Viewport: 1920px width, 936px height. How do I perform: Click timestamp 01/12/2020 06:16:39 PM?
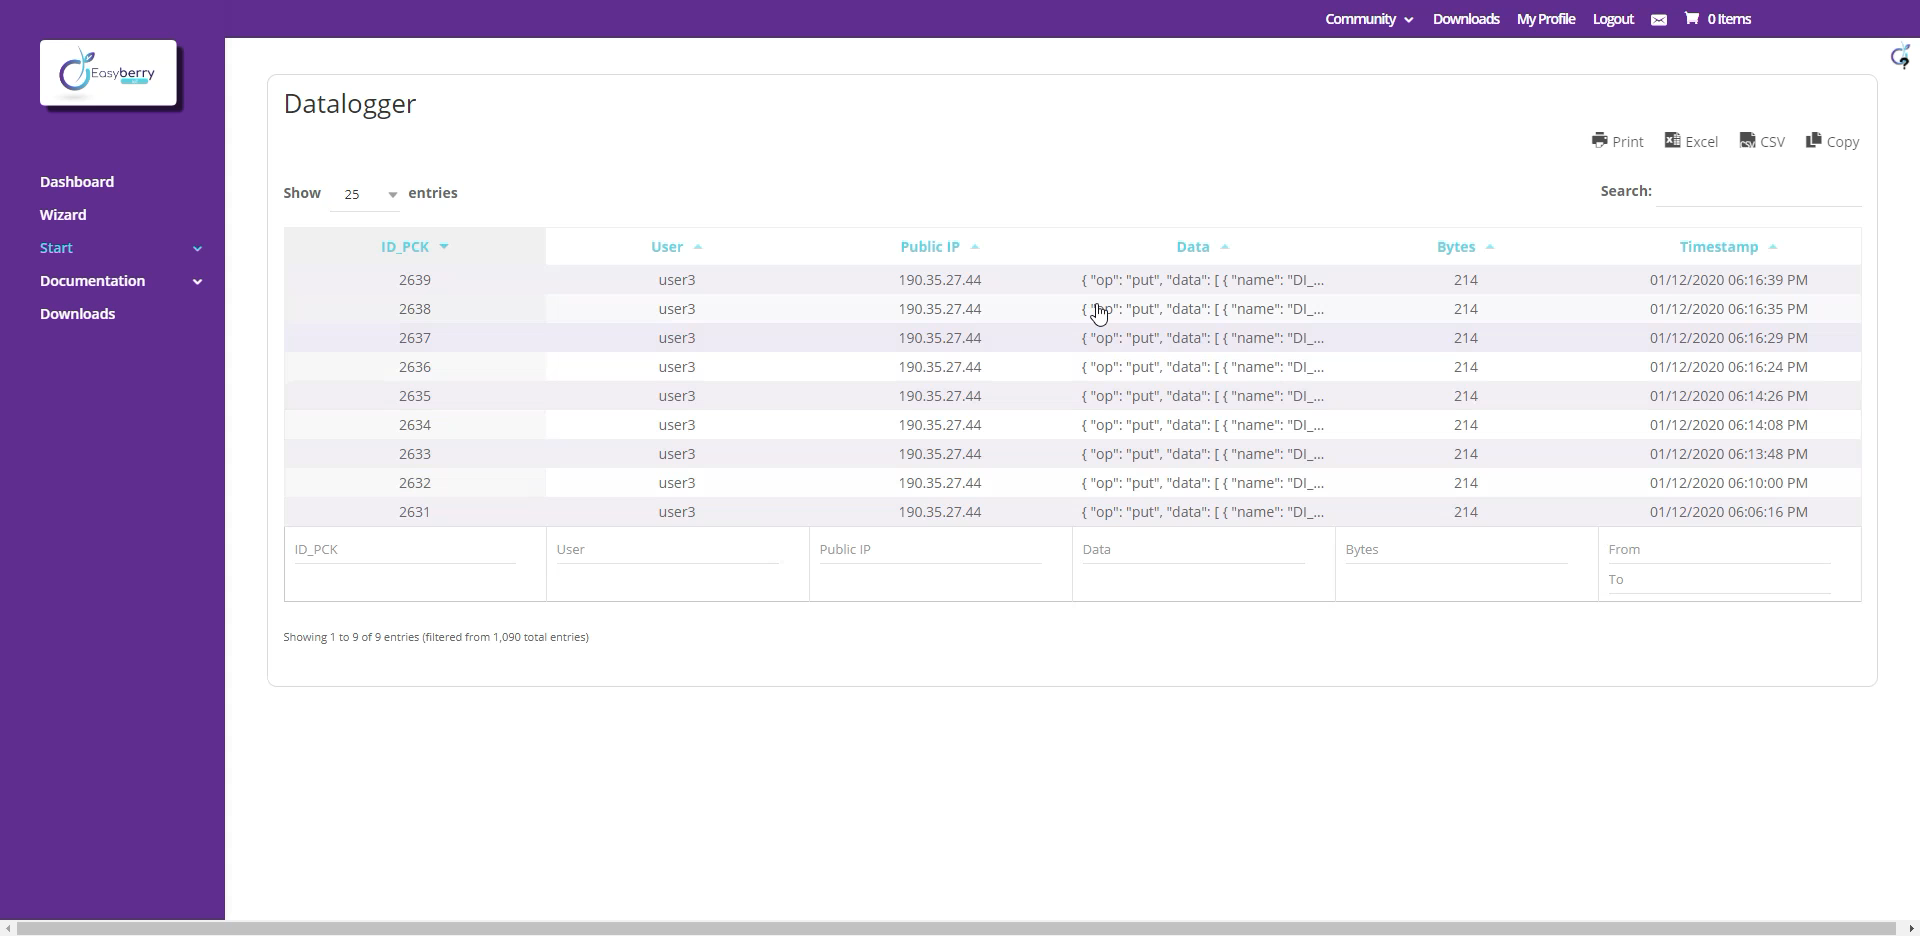[x=1728, y=280]
